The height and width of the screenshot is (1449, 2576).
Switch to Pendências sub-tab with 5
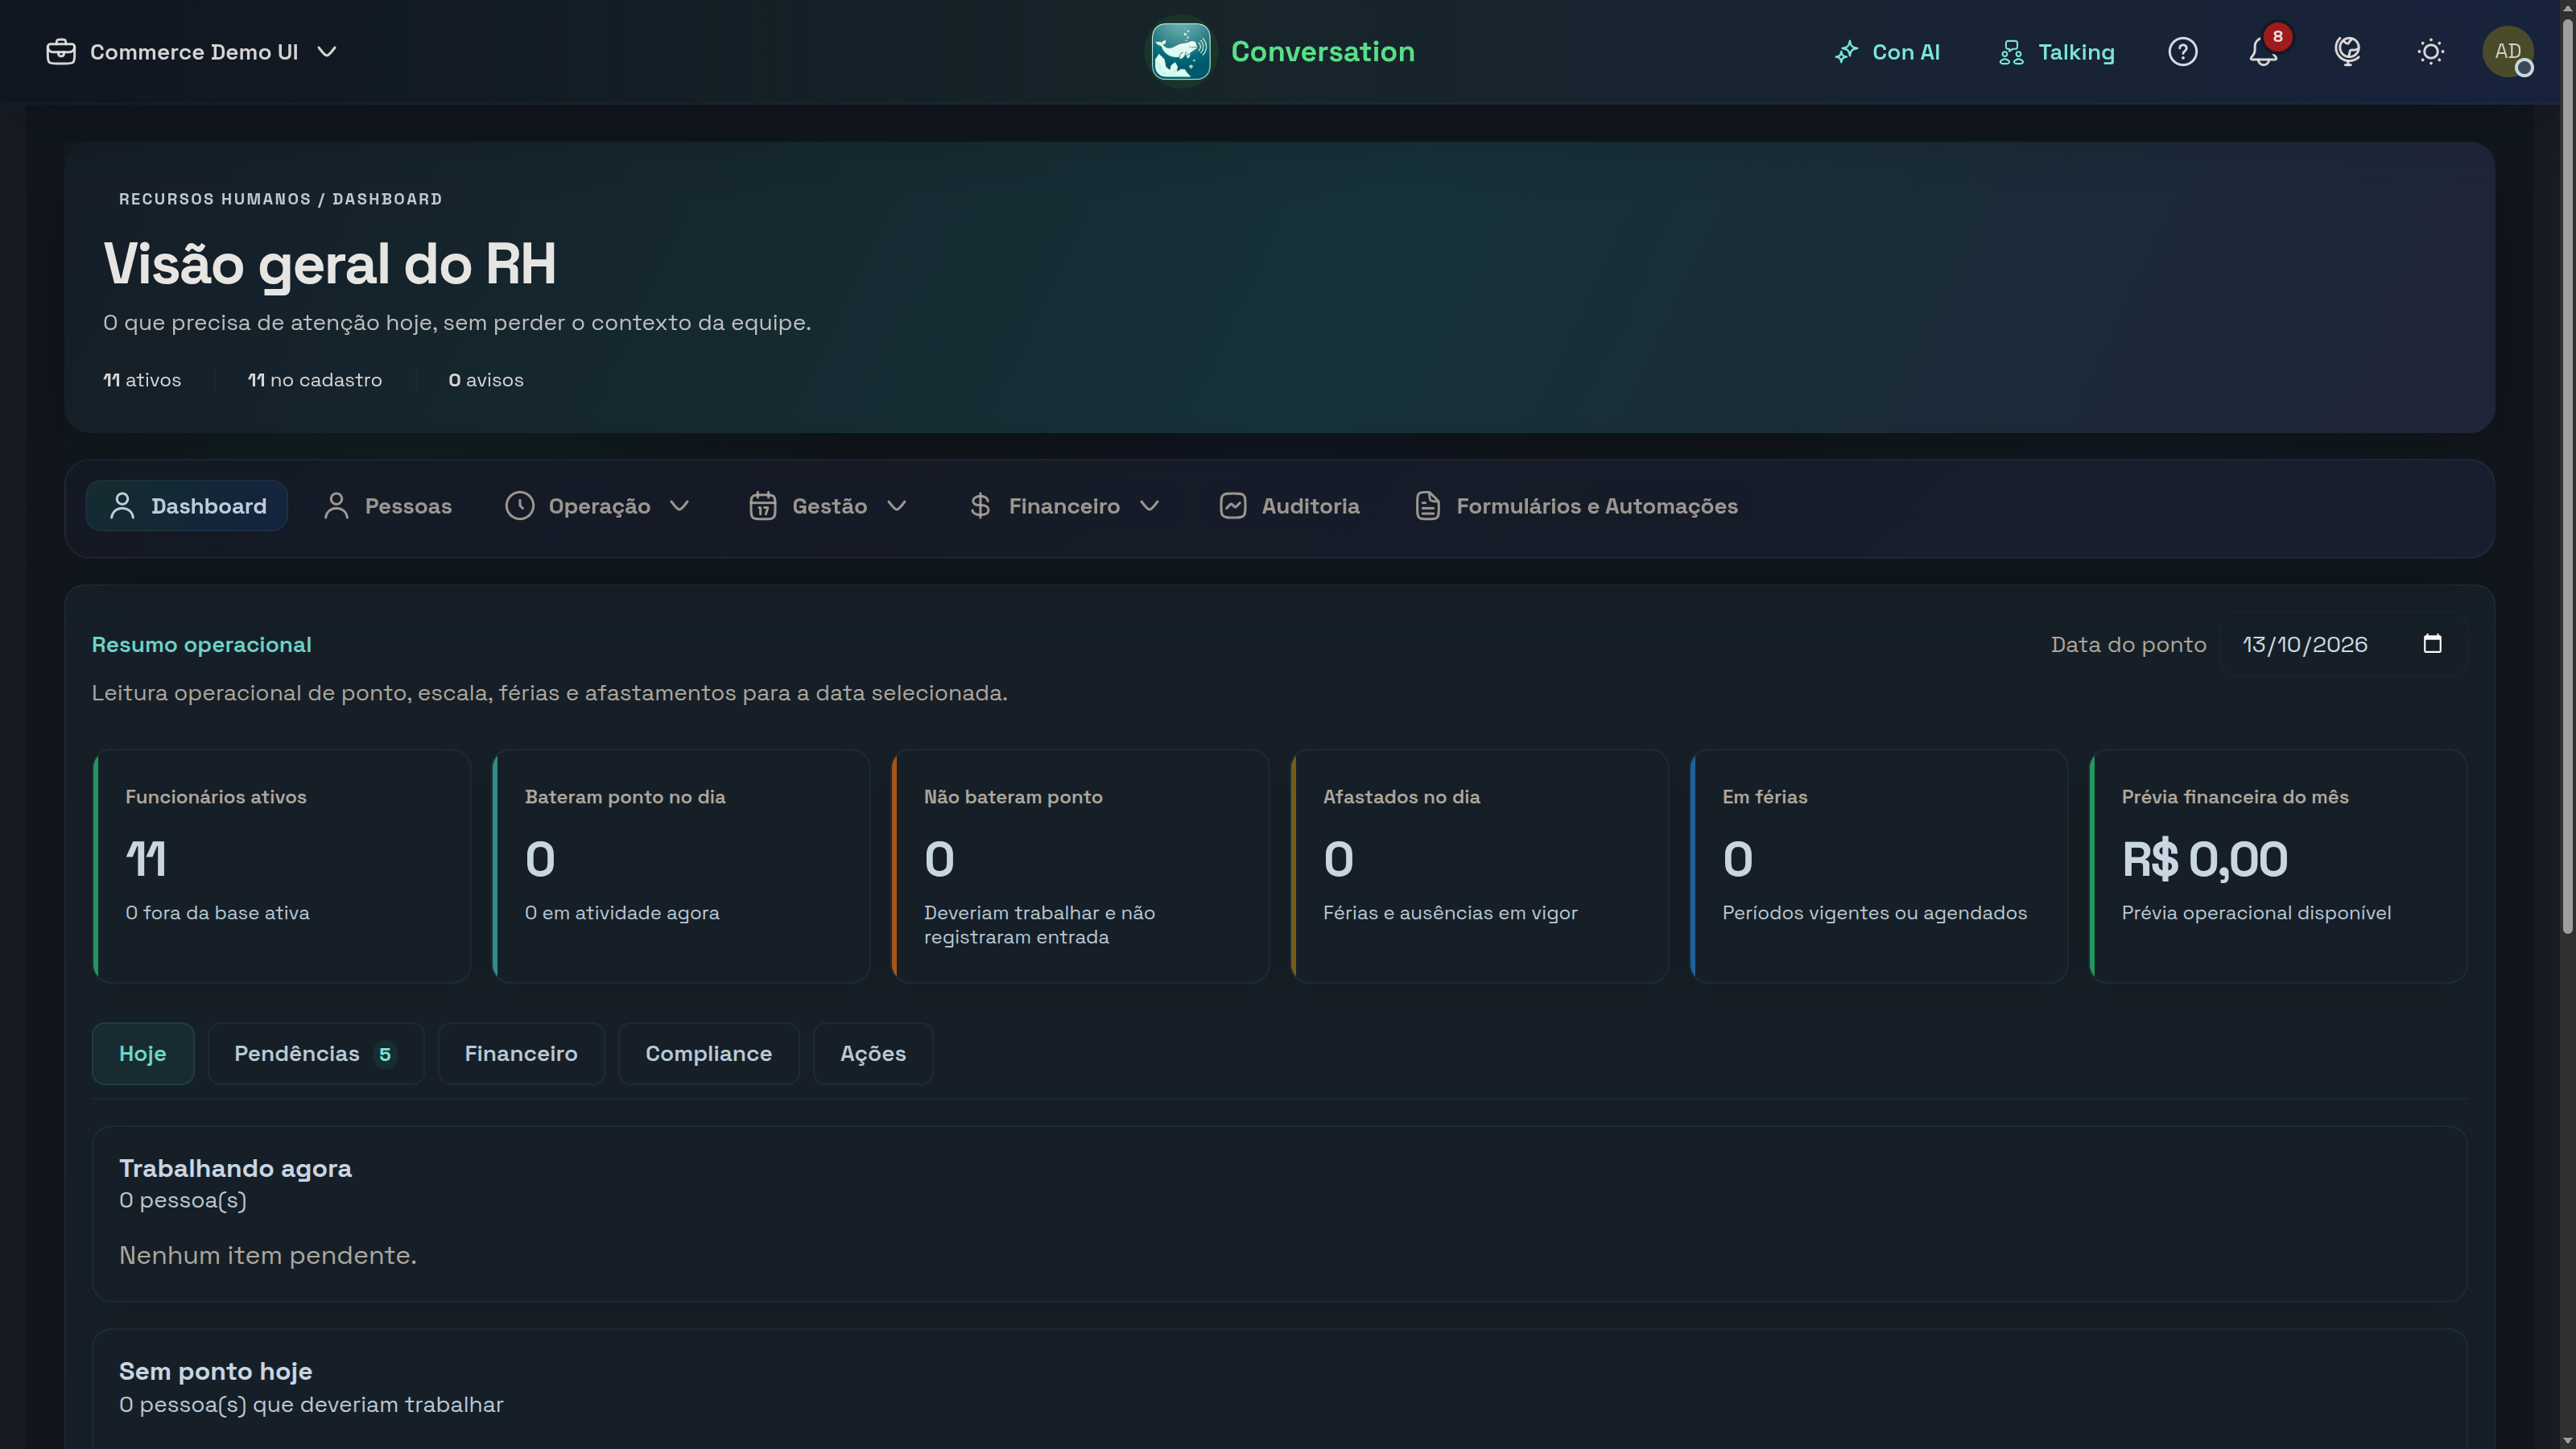316,1054
